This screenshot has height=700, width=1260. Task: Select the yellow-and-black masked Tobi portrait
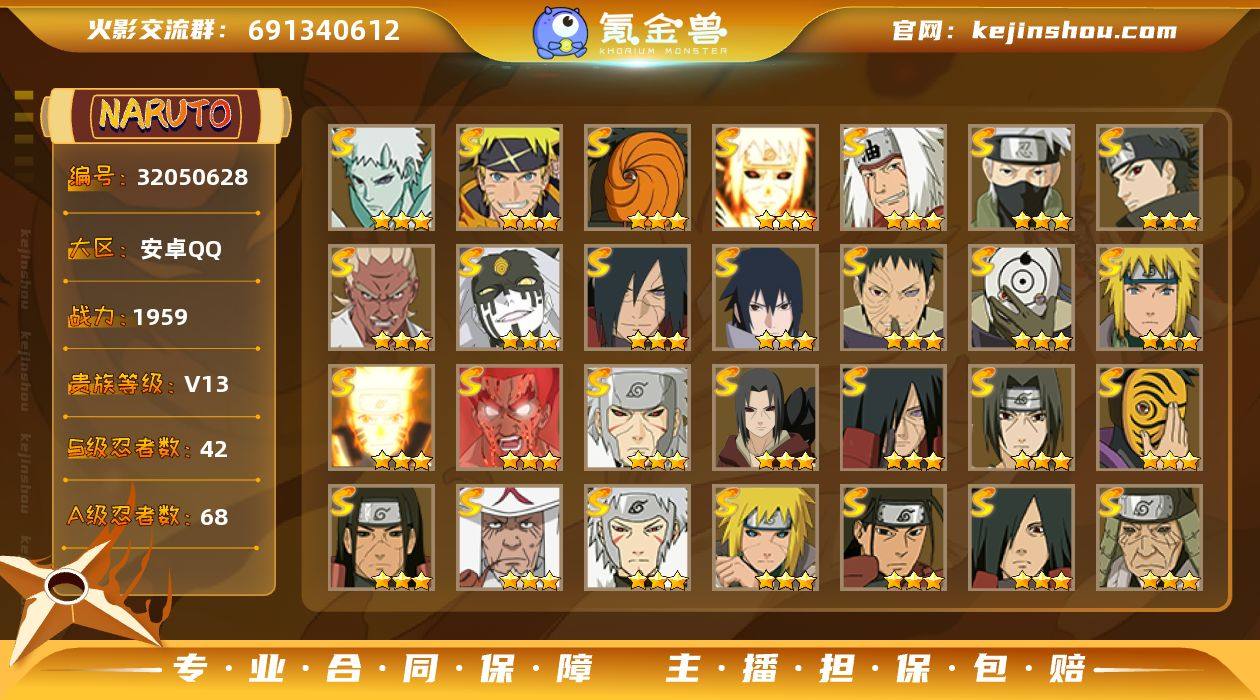(x=1149, y=417)
